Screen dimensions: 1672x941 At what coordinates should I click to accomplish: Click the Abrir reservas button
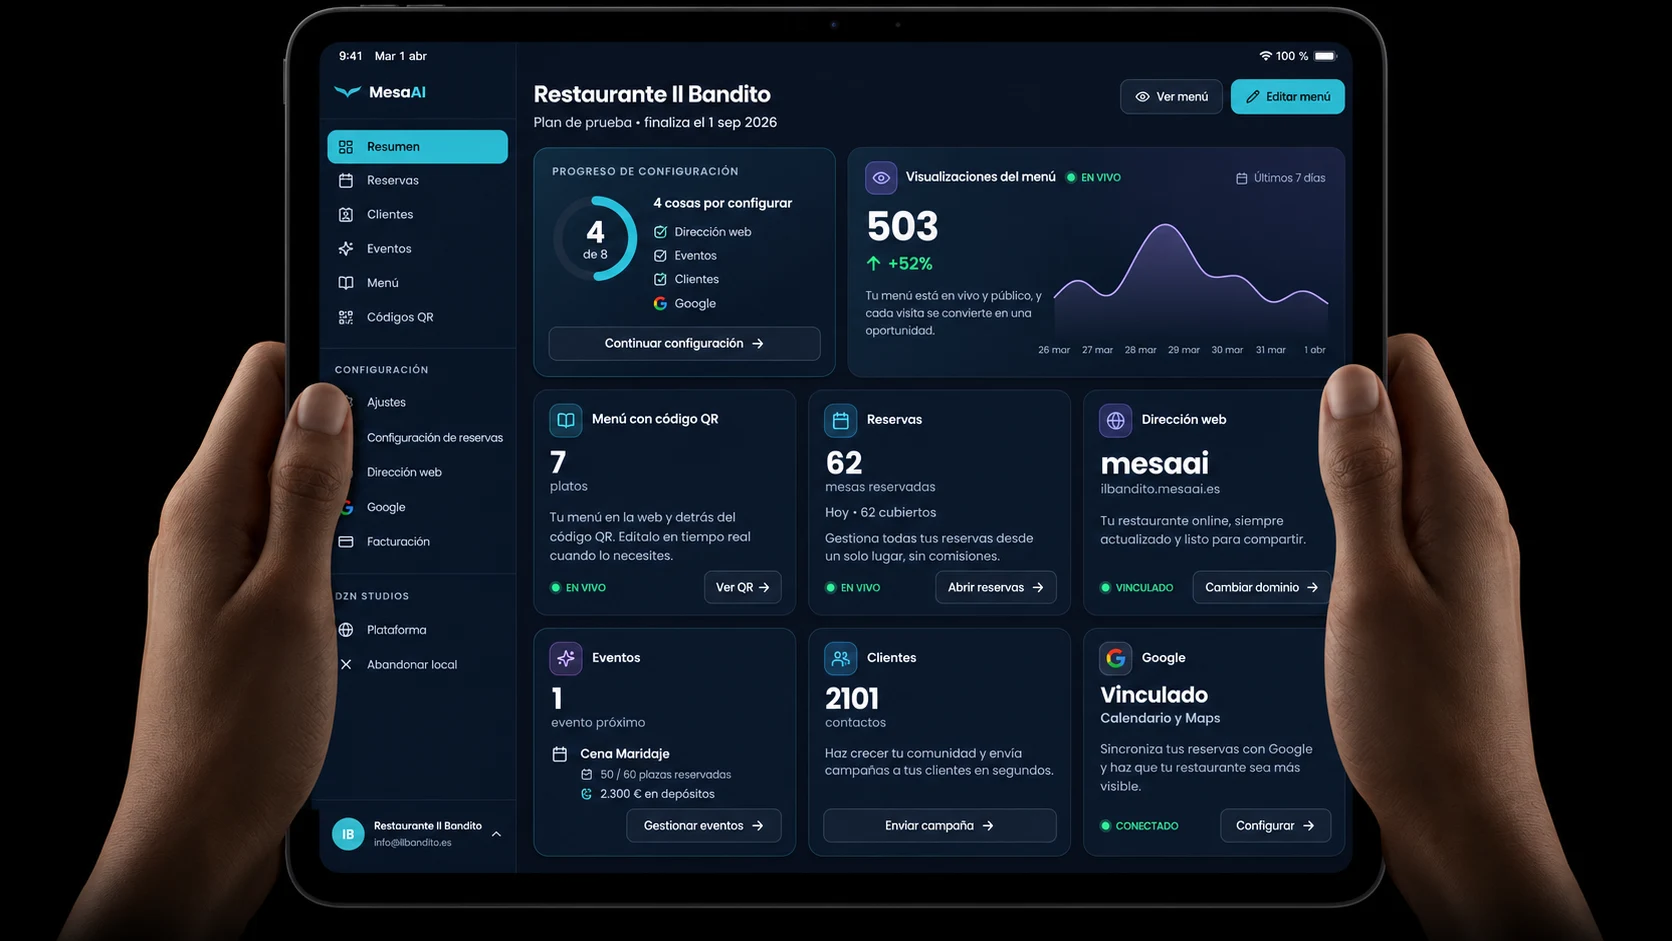995,588
